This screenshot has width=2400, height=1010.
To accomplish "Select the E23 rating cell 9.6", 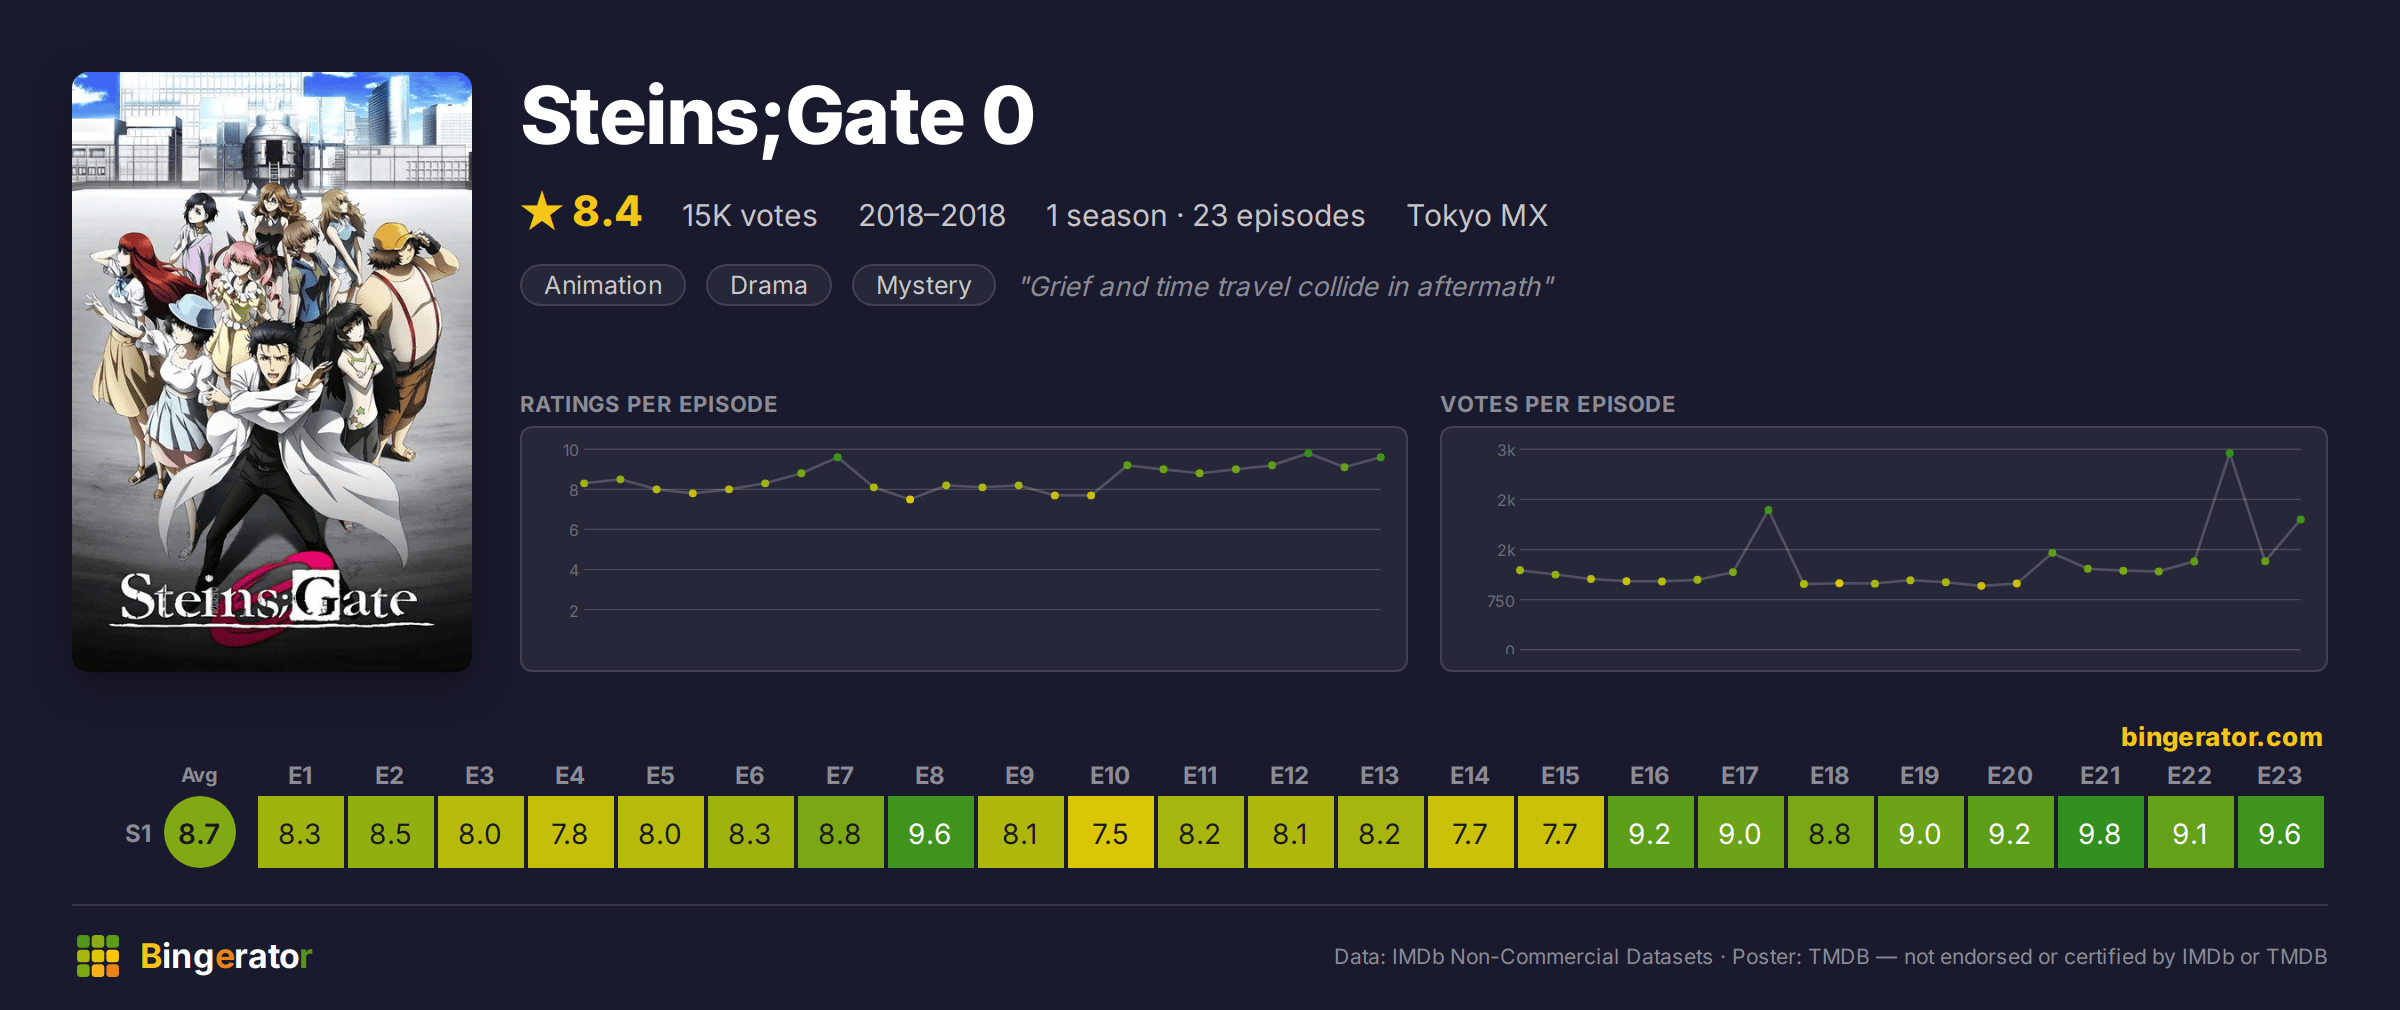I will tap(2280, 832).
